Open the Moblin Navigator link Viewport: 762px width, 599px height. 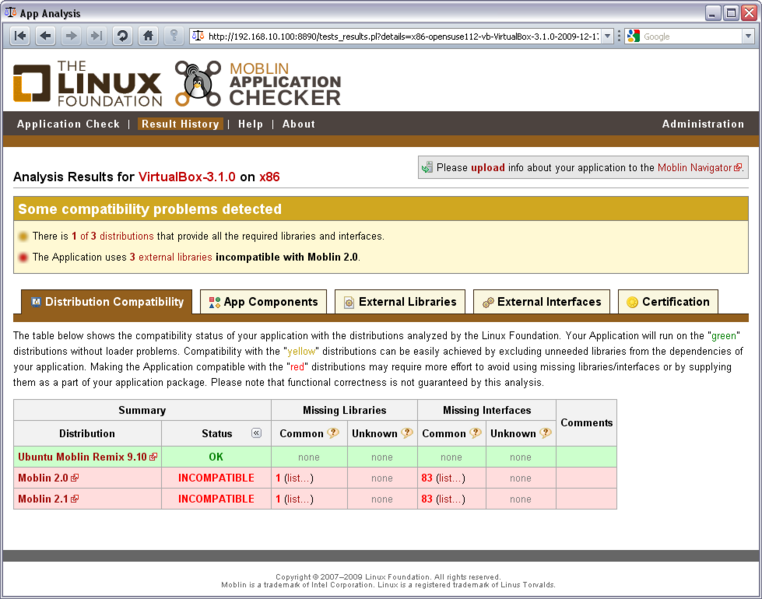point(694,168)
